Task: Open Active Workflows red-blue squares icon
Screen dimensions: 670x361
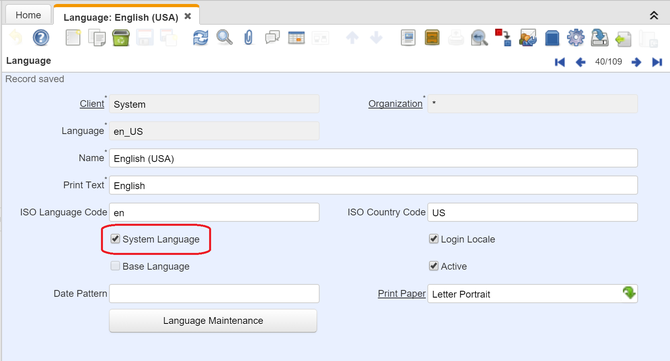Action: coord(503,38)
